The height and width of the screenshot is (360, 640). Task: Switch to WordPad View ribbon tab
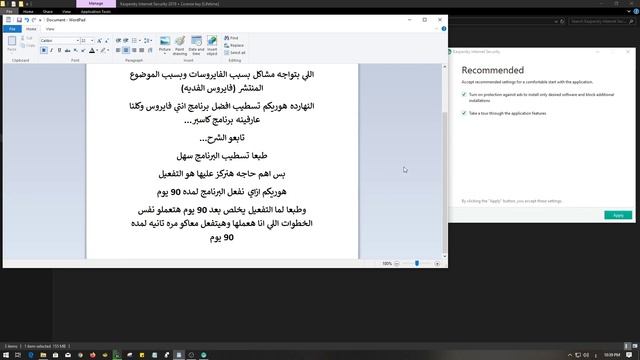coord(50,29)
